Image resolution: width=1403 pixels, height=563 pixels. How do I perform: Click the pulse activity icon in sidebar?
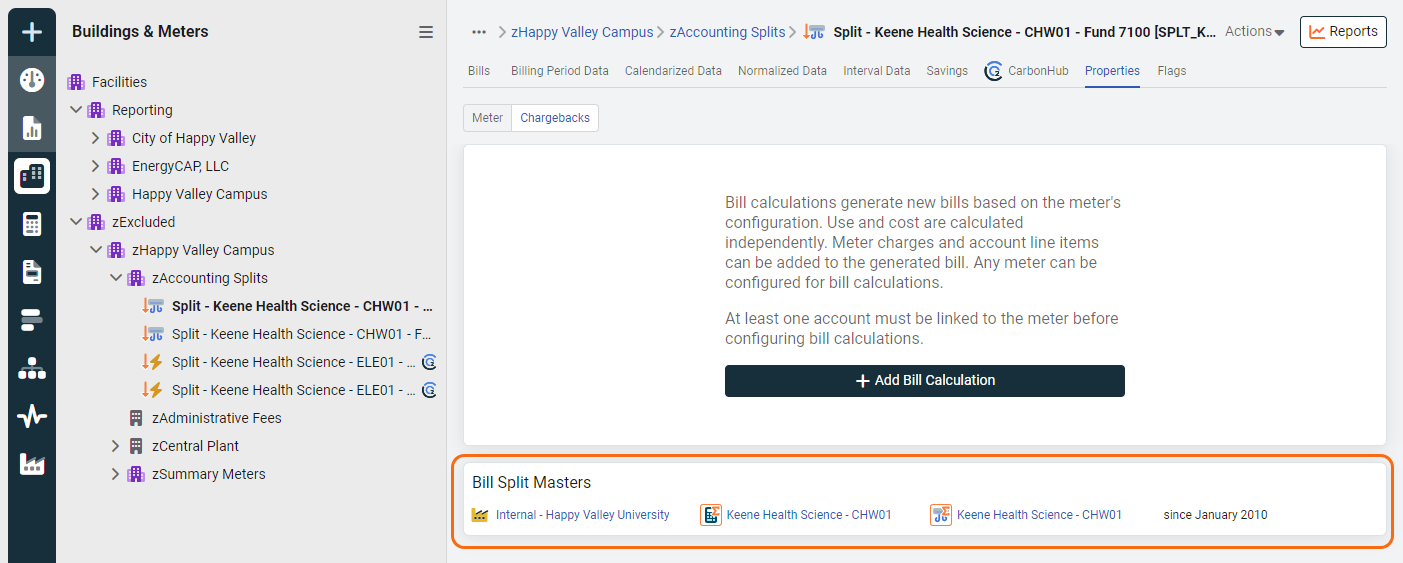pyautogui.click(x=32, y=417)
